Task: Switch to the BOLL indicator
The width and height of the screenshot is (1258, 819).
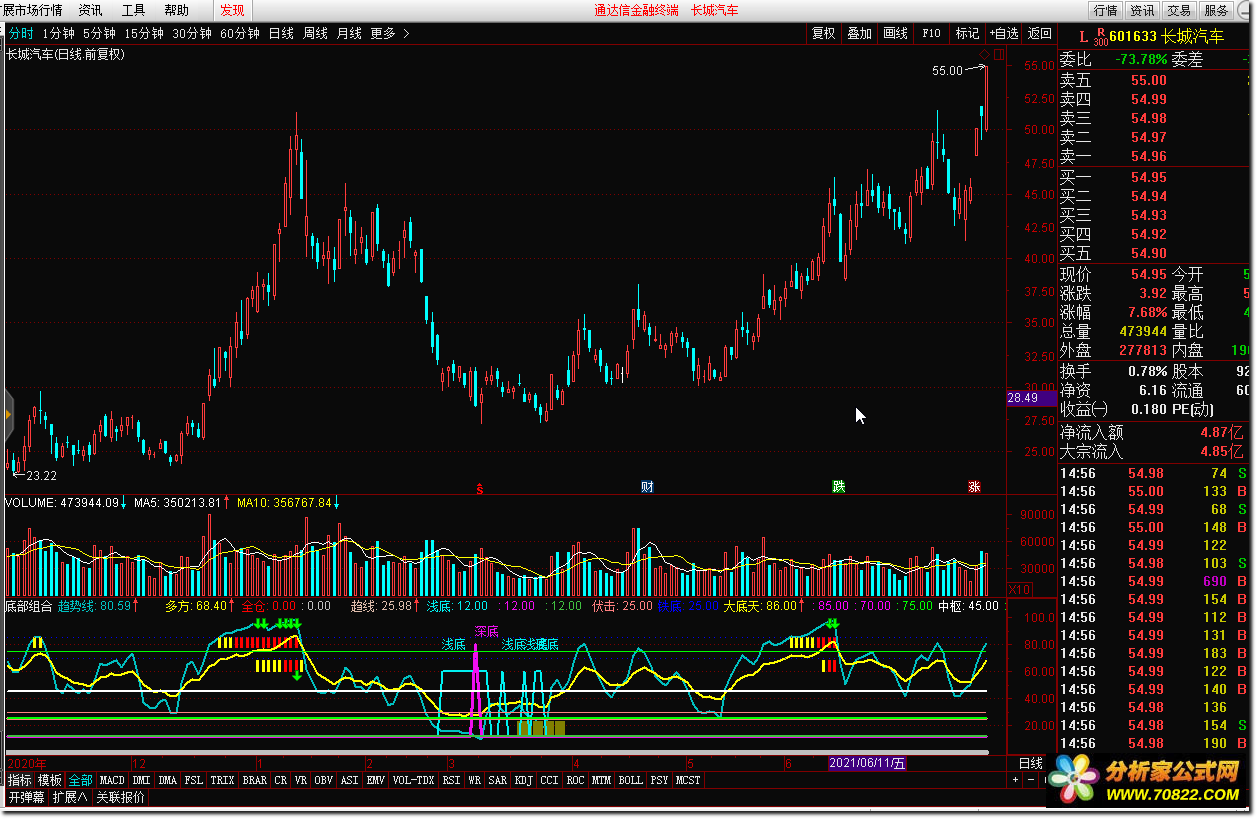Action: 630,780
